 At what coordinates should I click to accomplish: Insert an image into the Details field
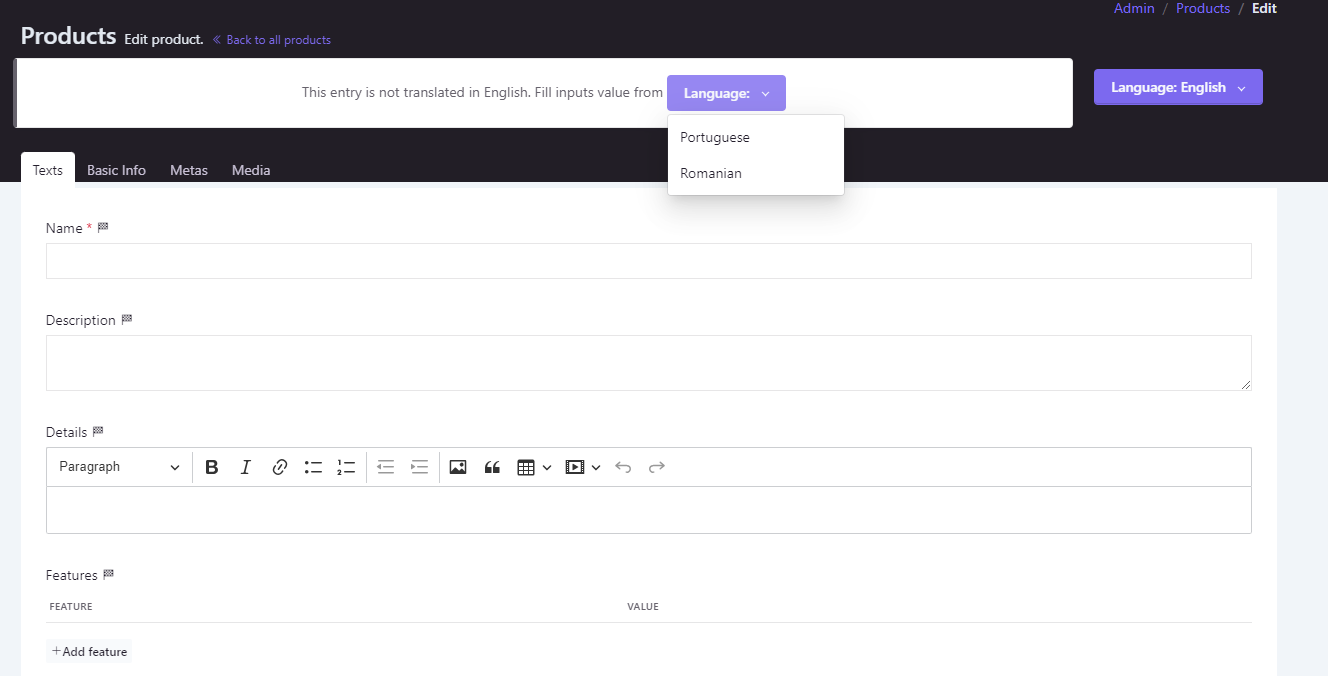(457, 466)
